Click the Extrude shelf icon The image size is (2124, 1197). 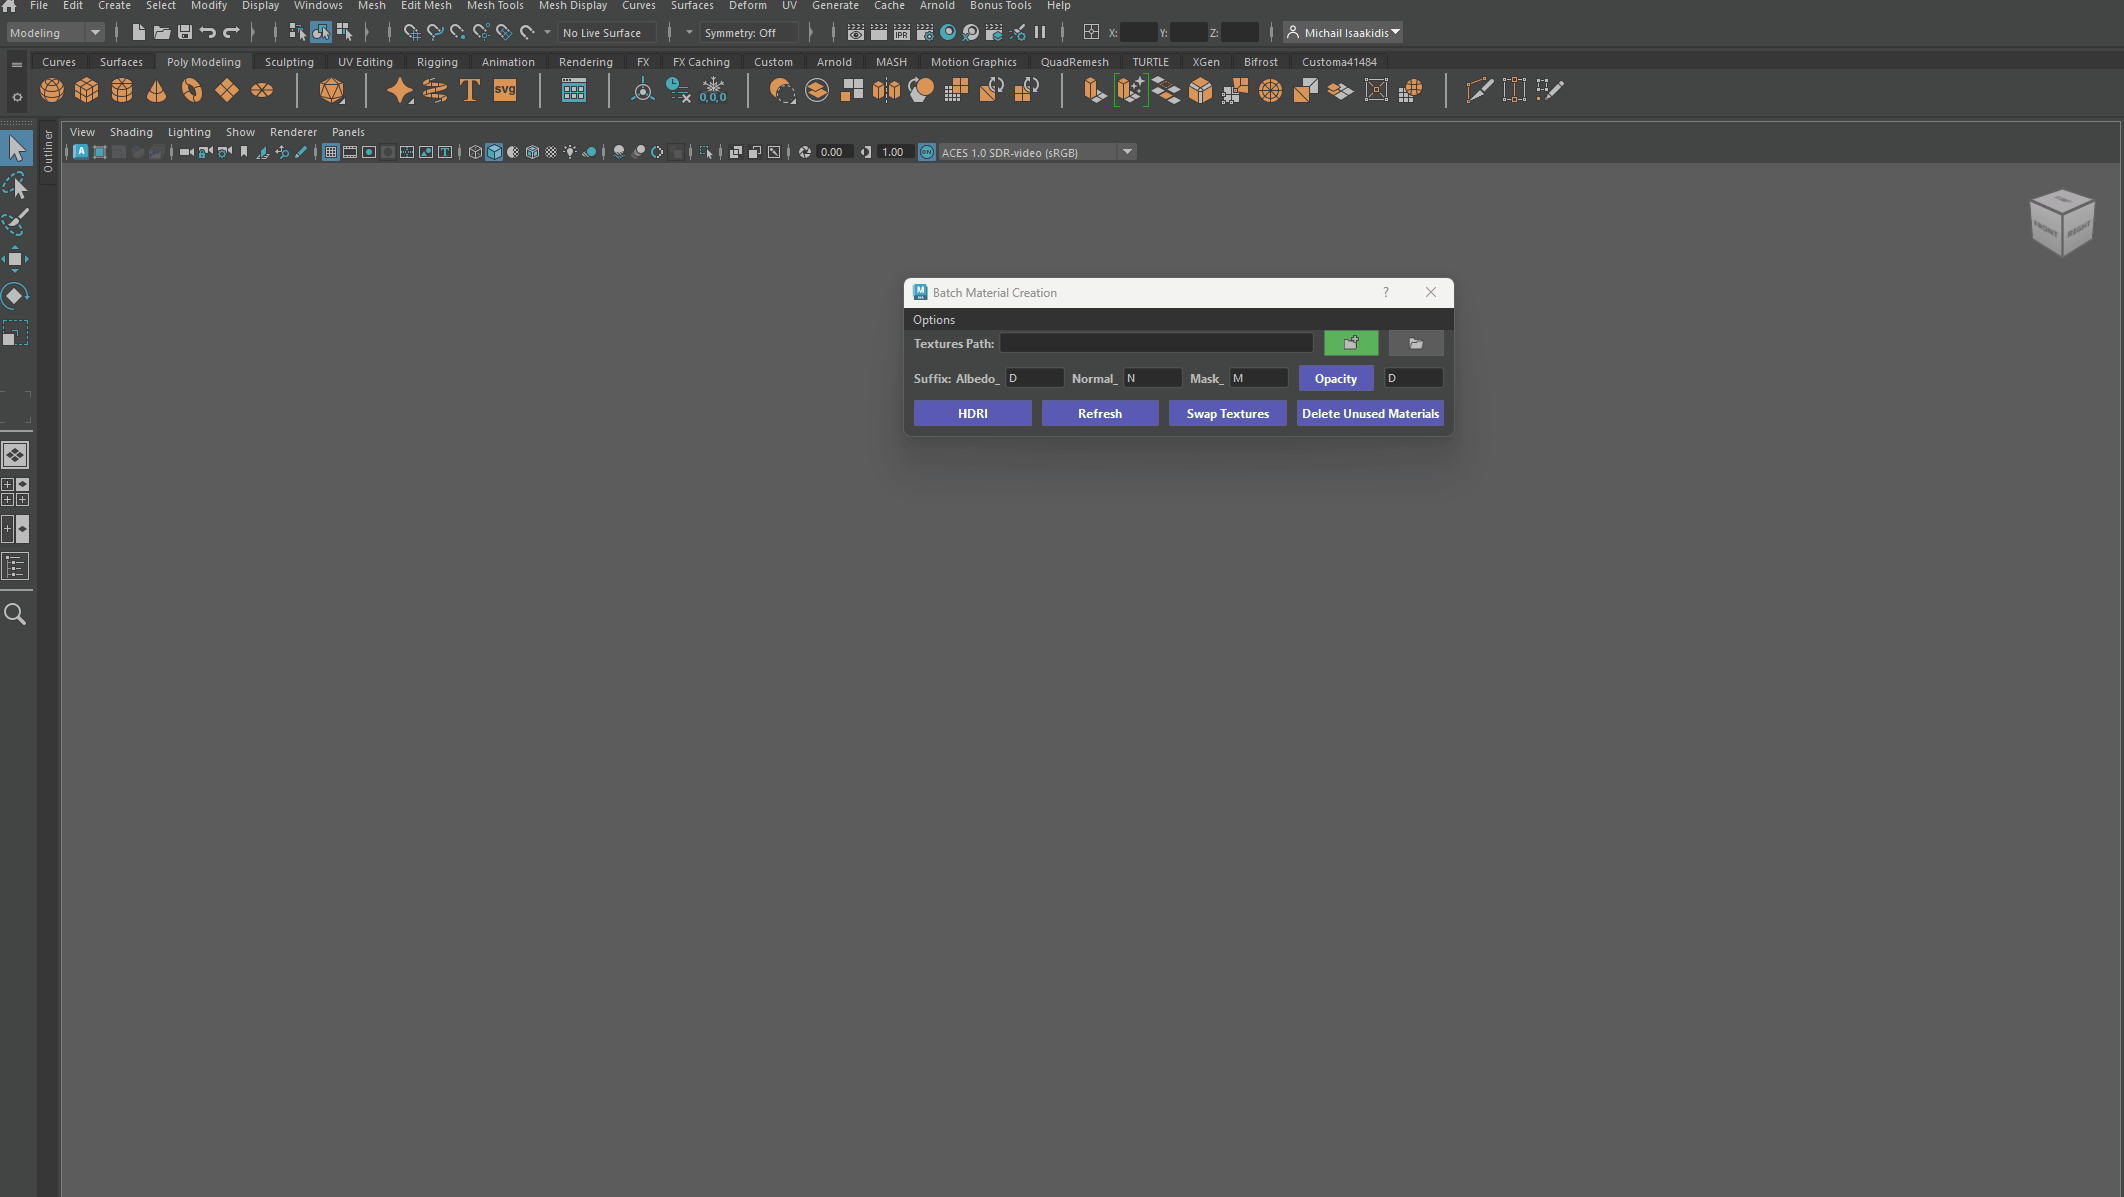[x=1095, y=91]
